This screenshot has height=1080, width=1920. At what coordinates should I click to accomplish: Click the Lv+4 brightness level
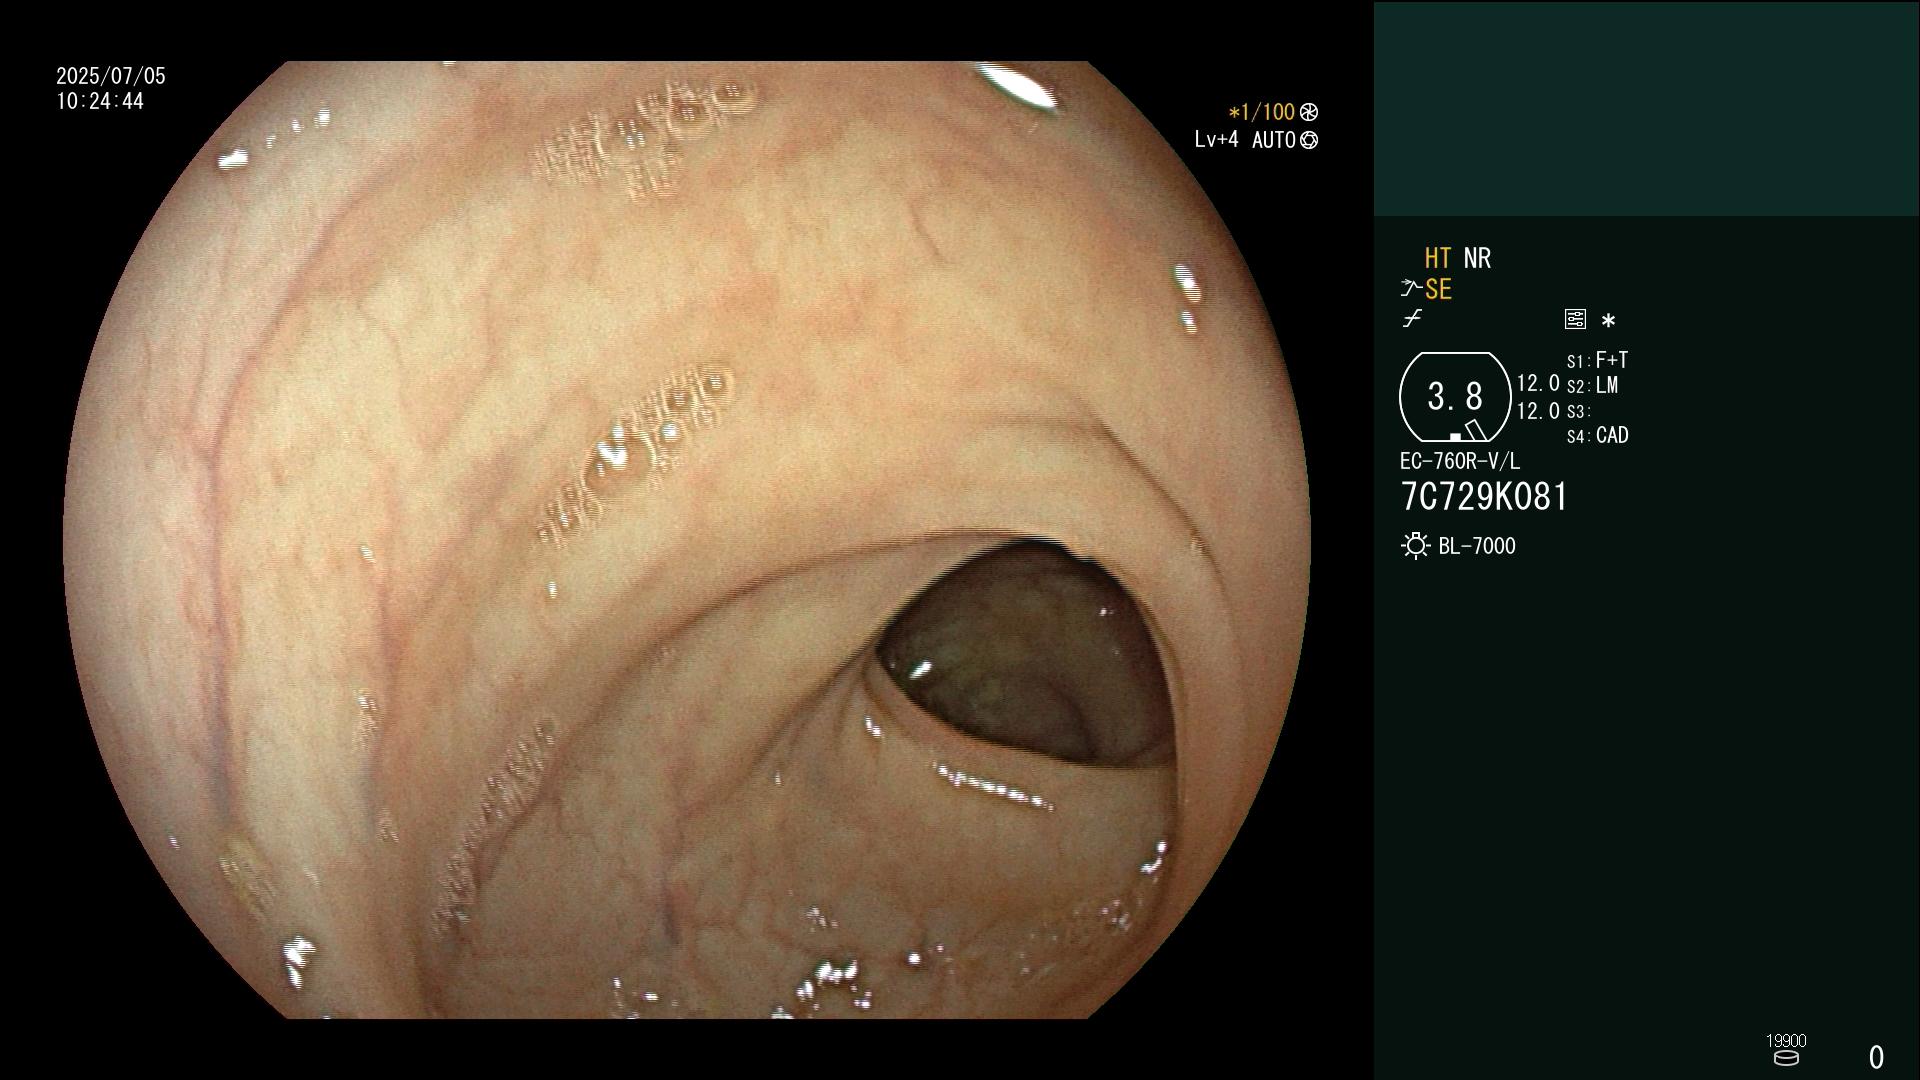tap(1216, 140)
